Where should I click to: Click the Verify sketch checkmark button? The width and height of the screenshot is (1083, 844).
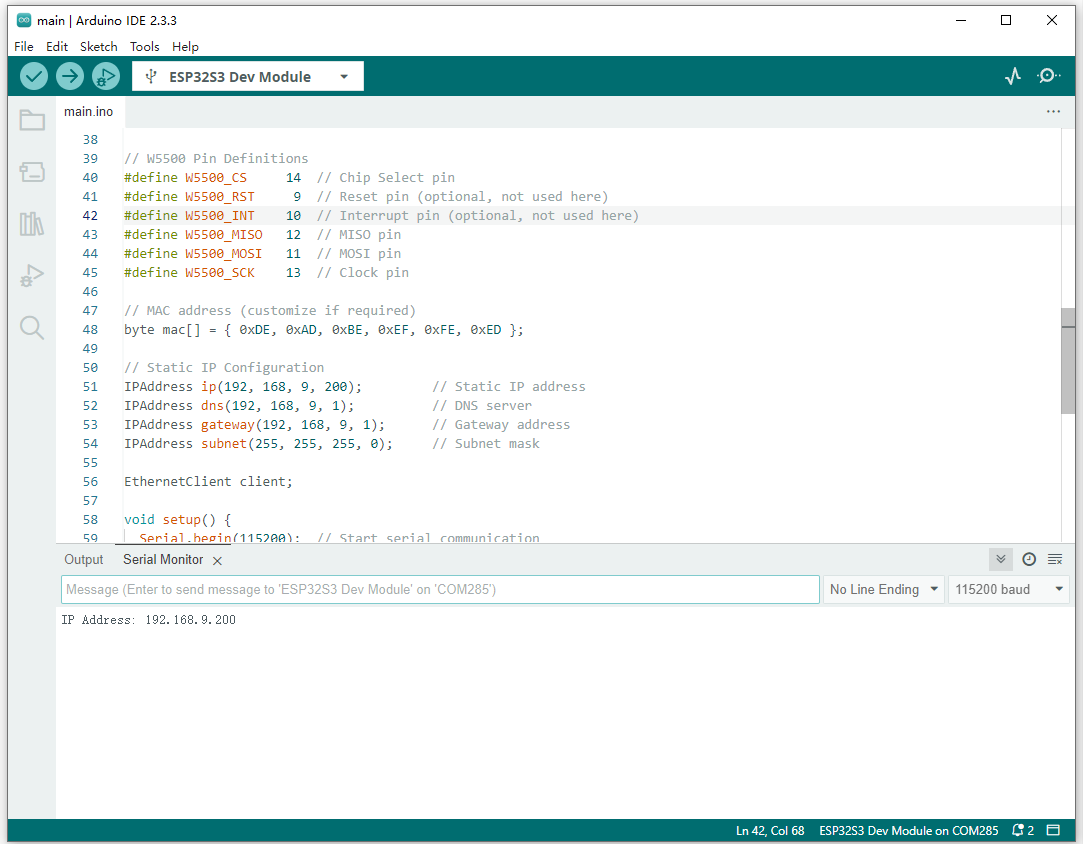34,76
